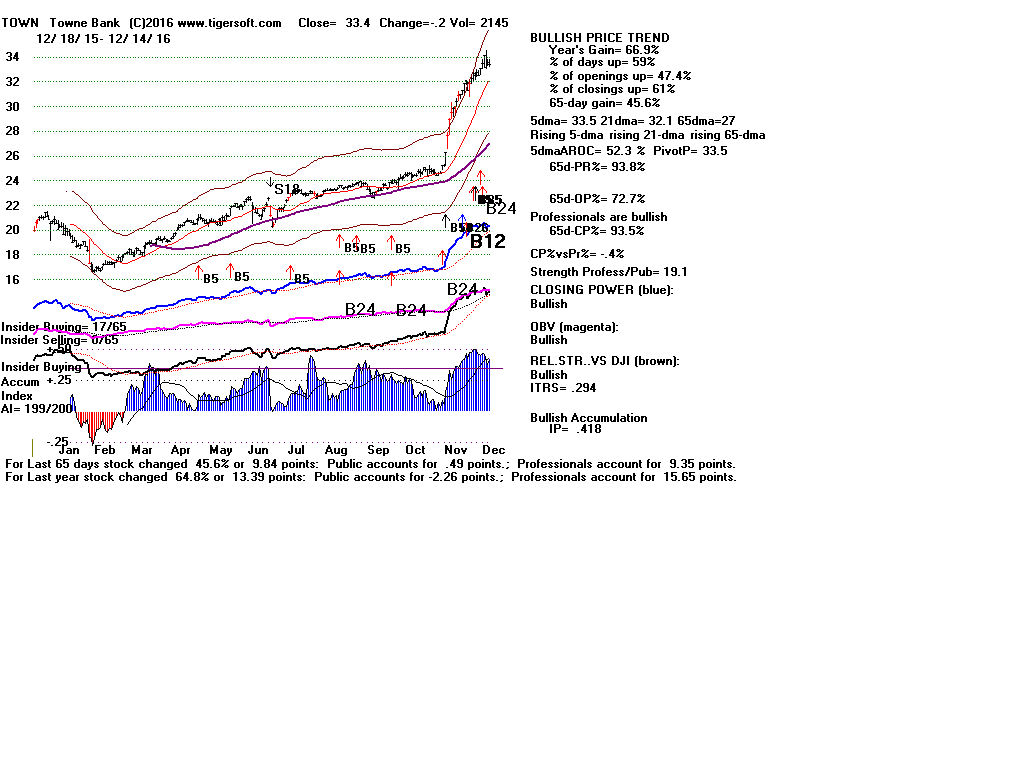Image resolution: width=1024 pixels, height=768 pixels.
Task: Click the black down arrow above S18
Action: click(271, 182)
